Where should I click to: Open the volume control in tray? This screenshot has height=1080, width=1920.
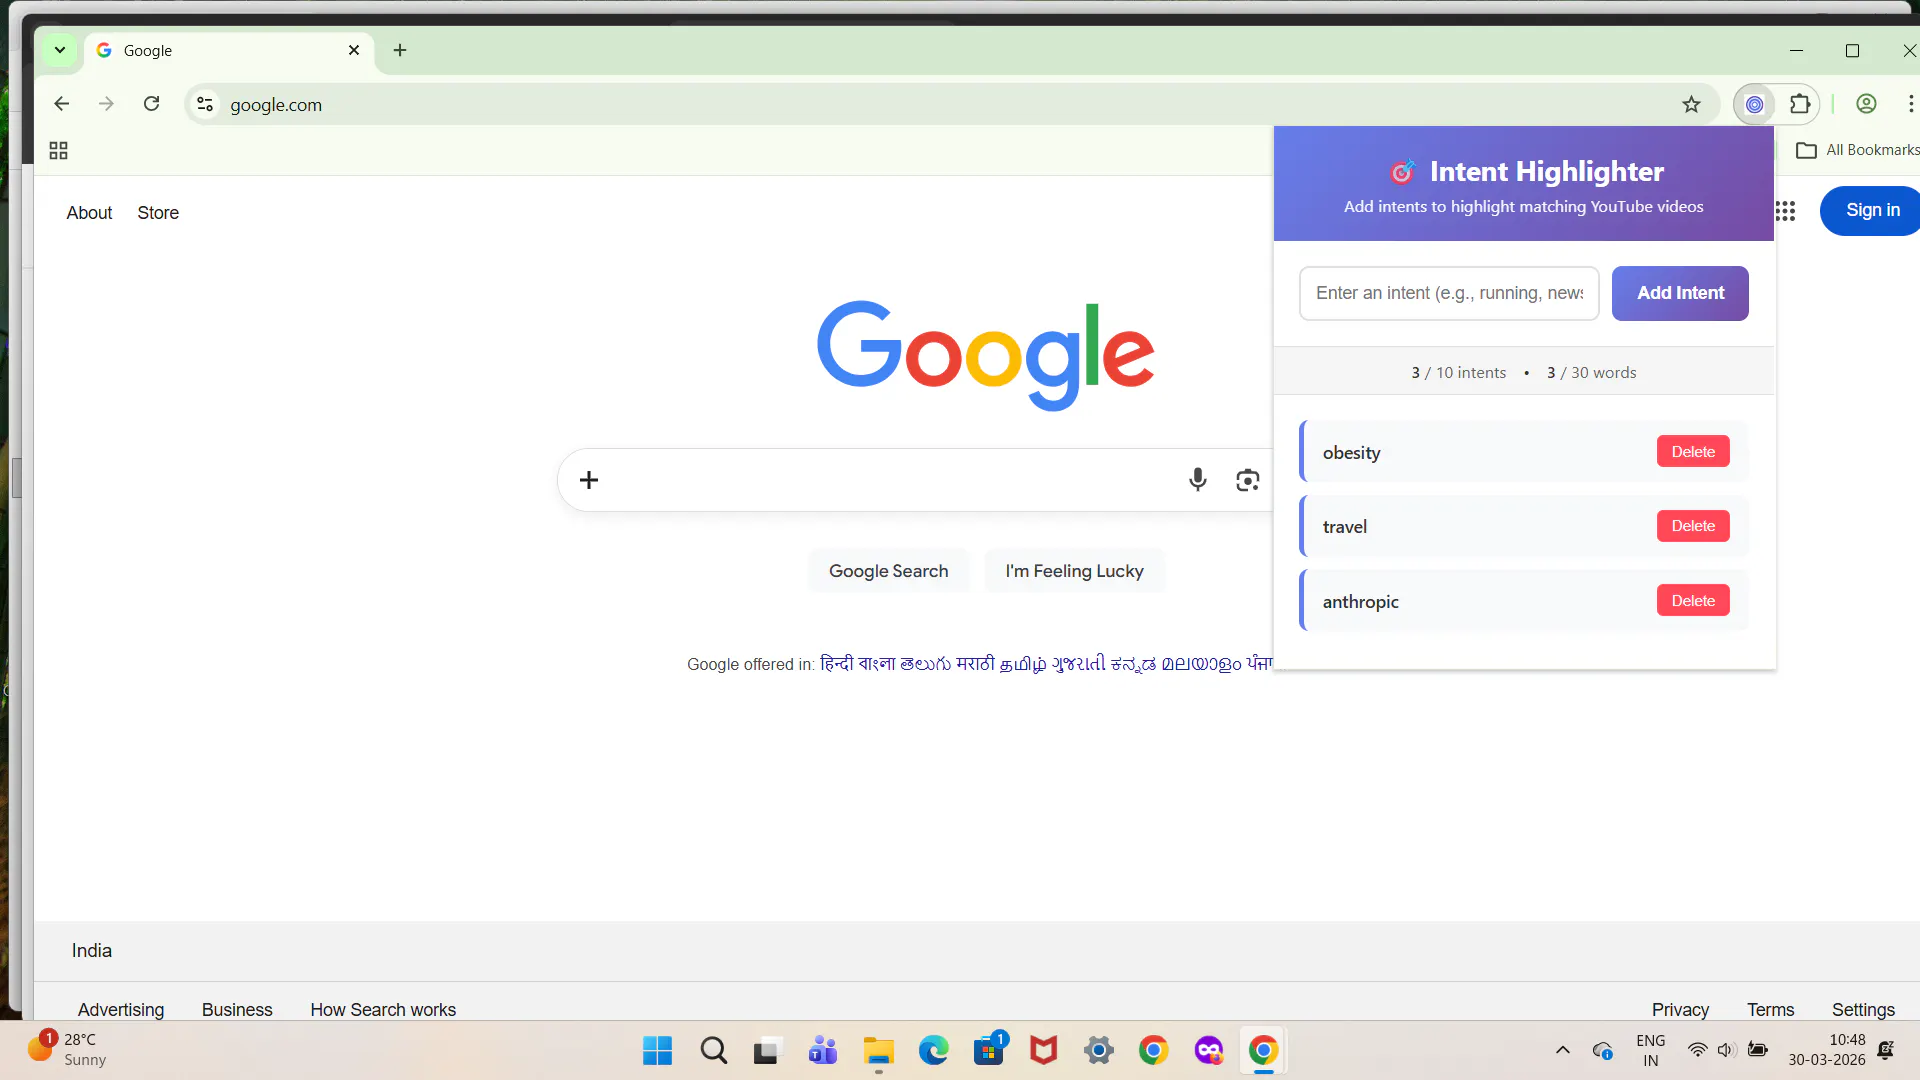click(1726, 1050)
